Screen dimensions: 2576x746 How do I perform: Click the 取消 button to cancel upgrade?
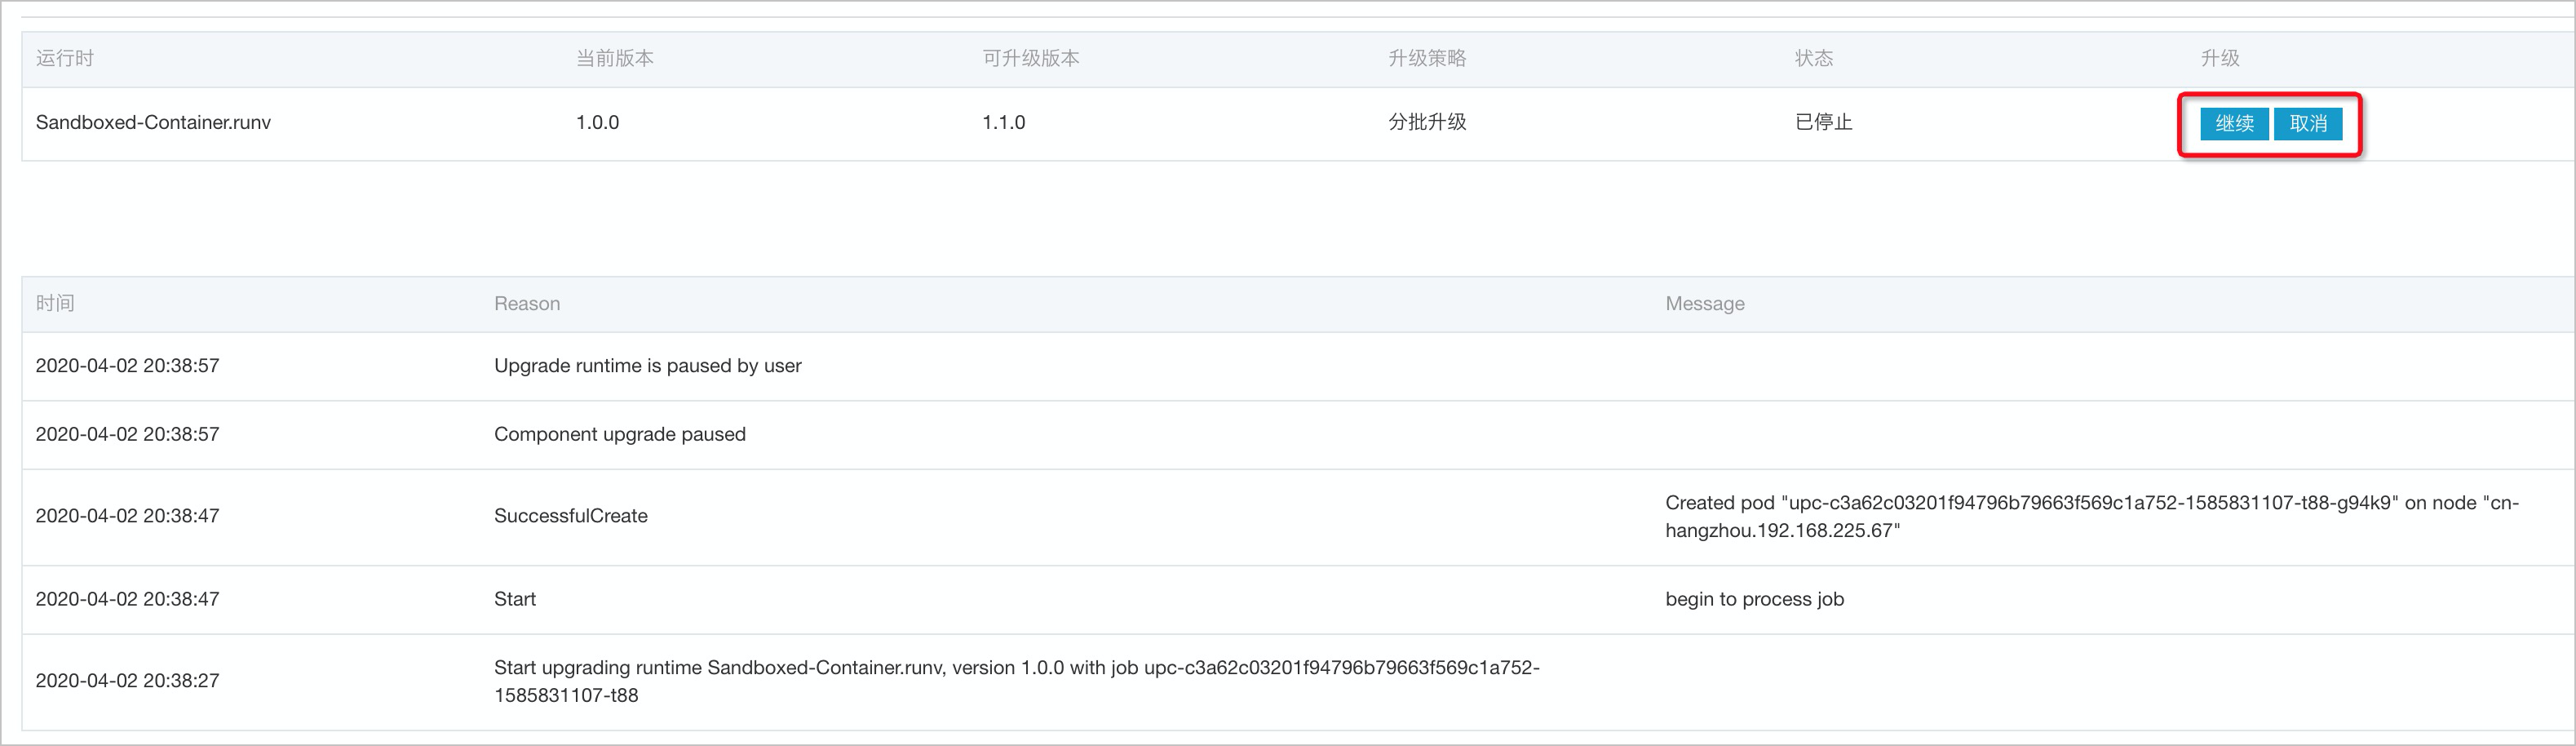pos(2308,124)
